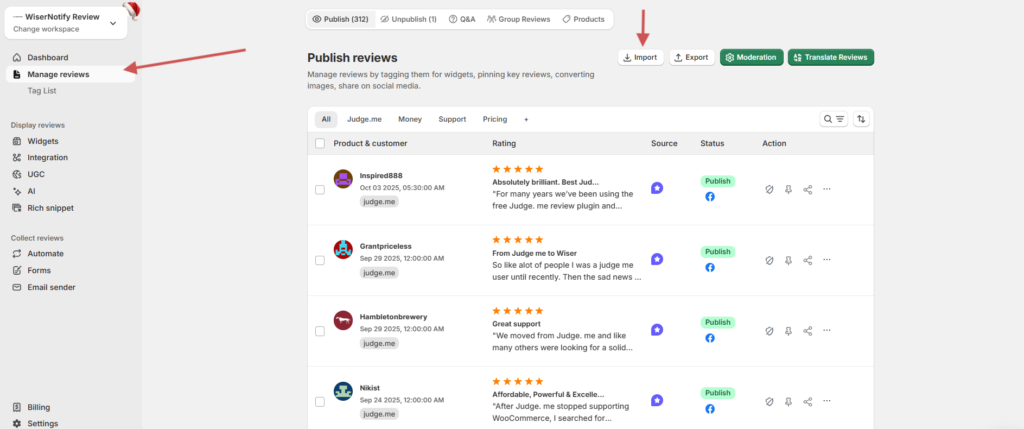
Task: Click Facebook icon on Nikist review status
Action: (x=710, y=408)
